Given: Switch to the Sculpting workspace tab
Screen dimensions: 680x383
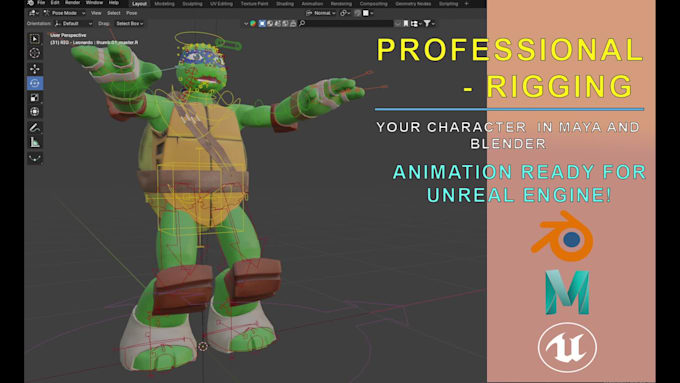Looking at the screenshot, I should [192, 3].
